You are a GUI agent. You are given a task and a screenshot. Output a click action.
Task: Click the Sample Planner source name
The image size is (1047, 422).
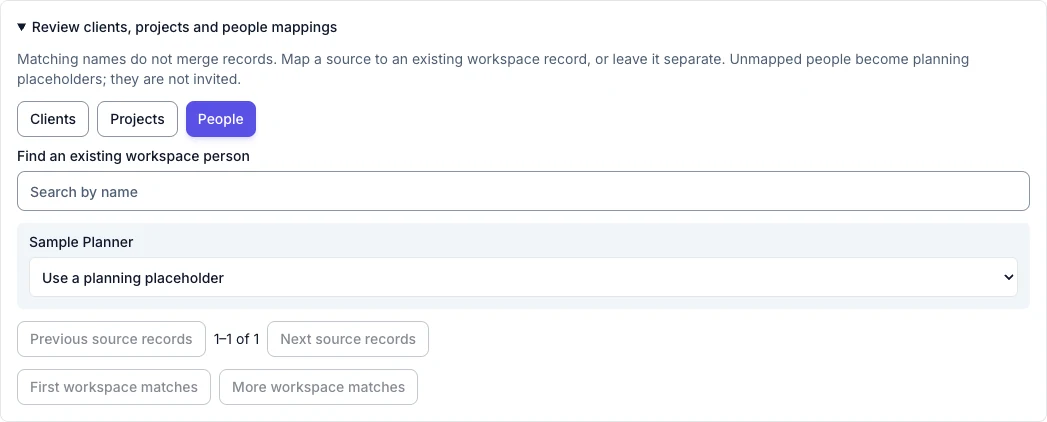pos(81,242)
